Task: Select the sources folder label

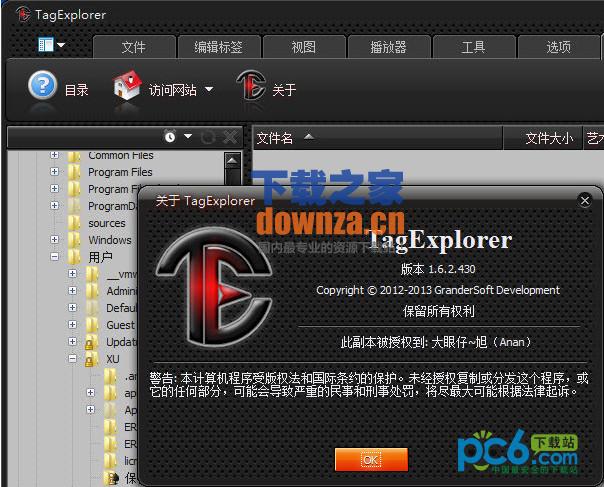Action: 107,223
